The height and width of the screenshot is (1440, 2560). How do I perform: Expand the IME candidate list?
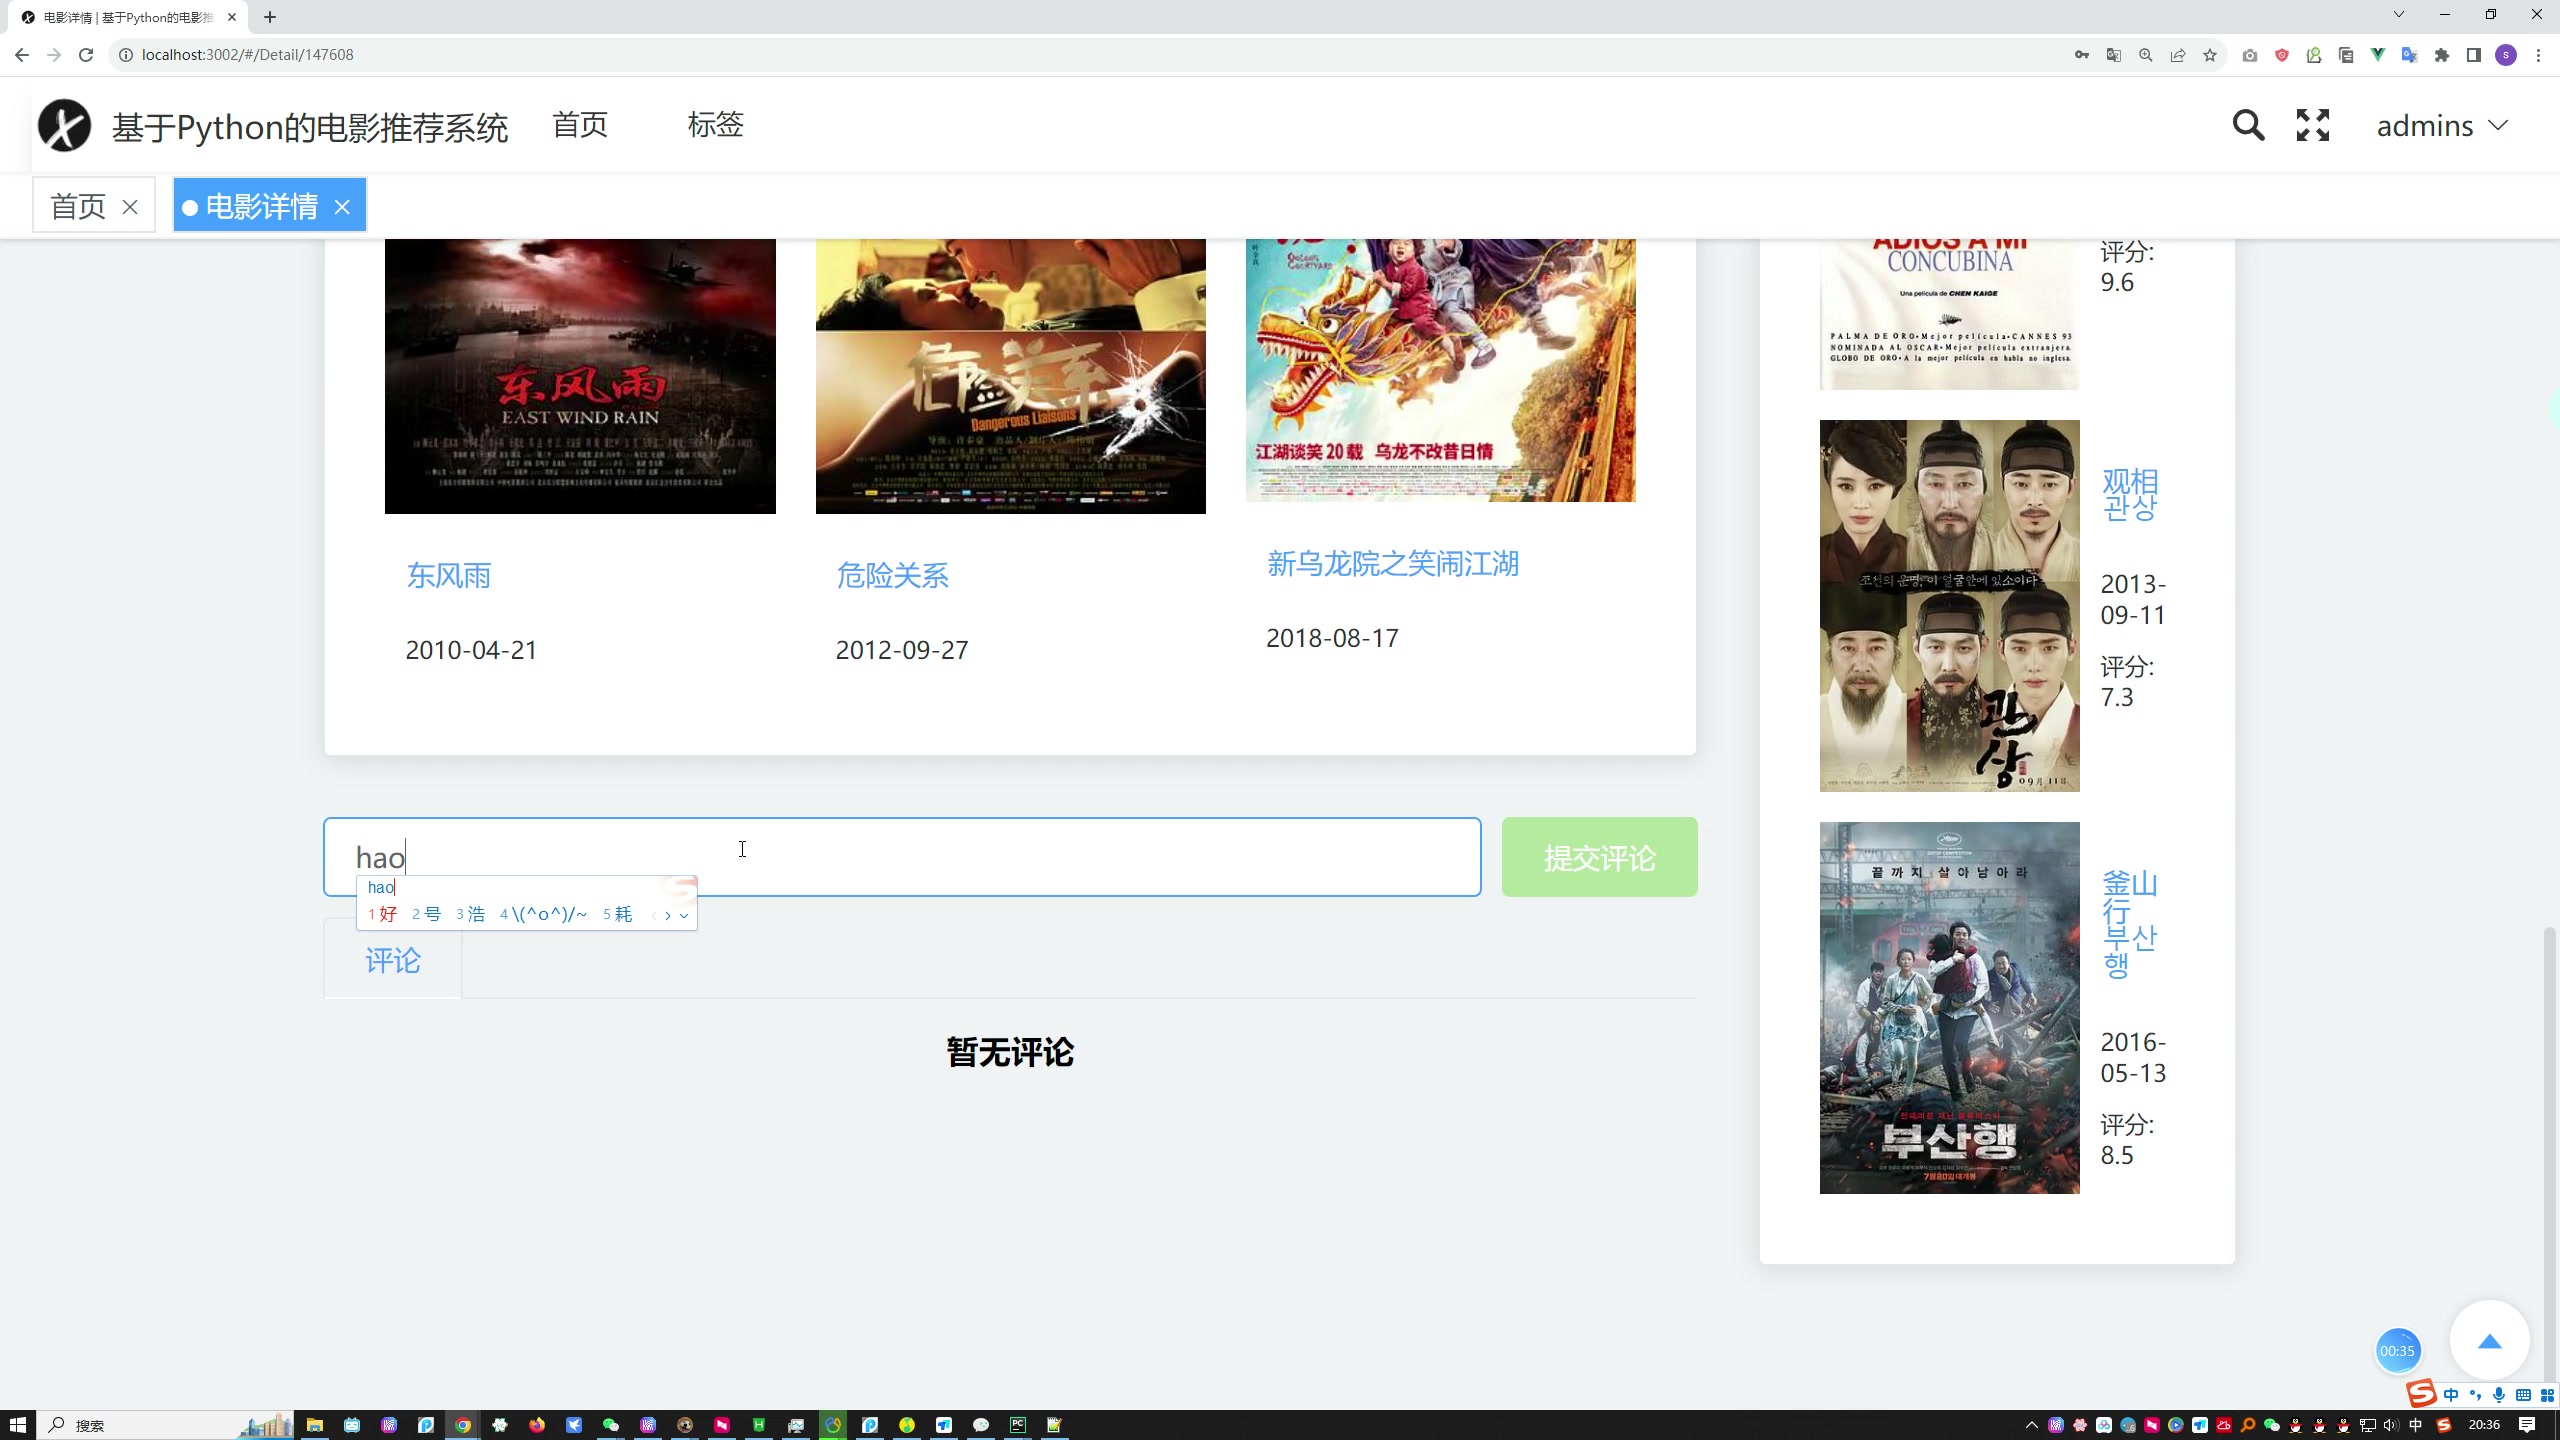[684, 915]
